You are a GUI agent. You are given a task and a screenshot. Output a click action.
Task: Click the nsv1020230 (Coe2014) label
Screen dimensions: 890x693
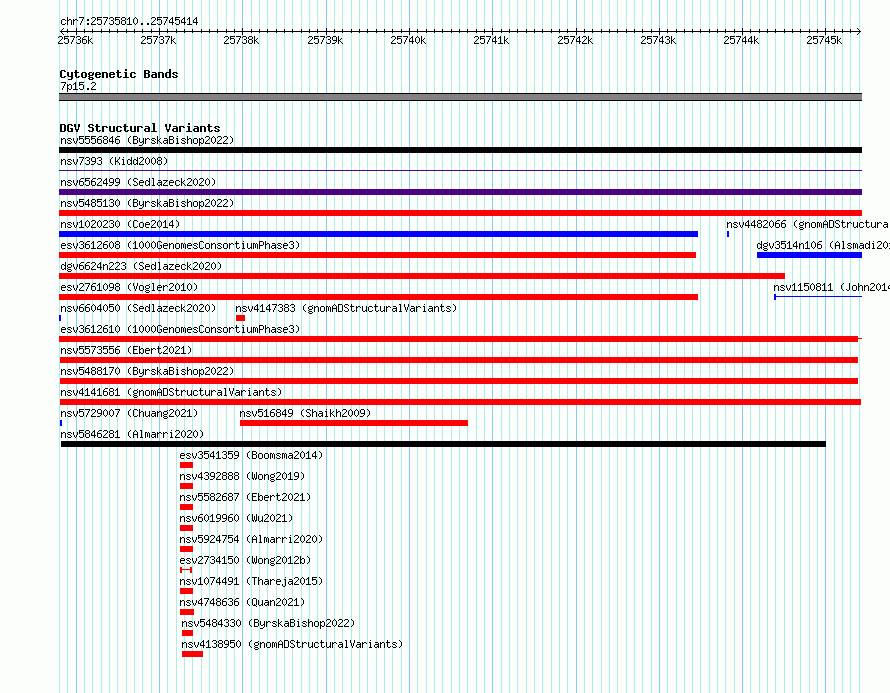120,224
